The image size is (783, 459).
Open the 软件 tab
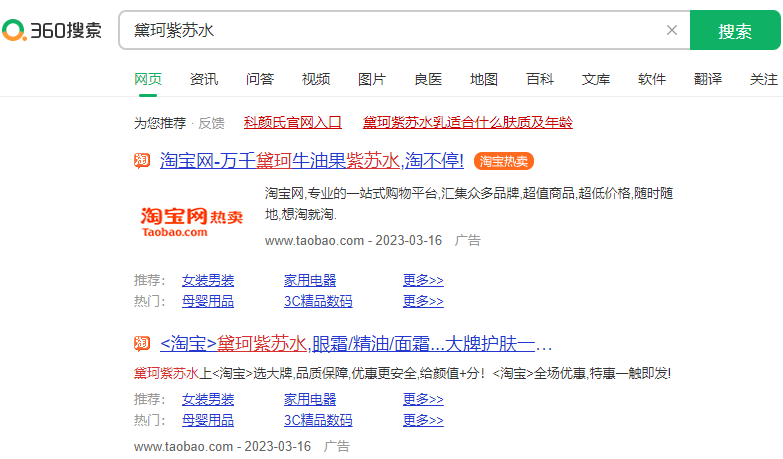point(652,79)
